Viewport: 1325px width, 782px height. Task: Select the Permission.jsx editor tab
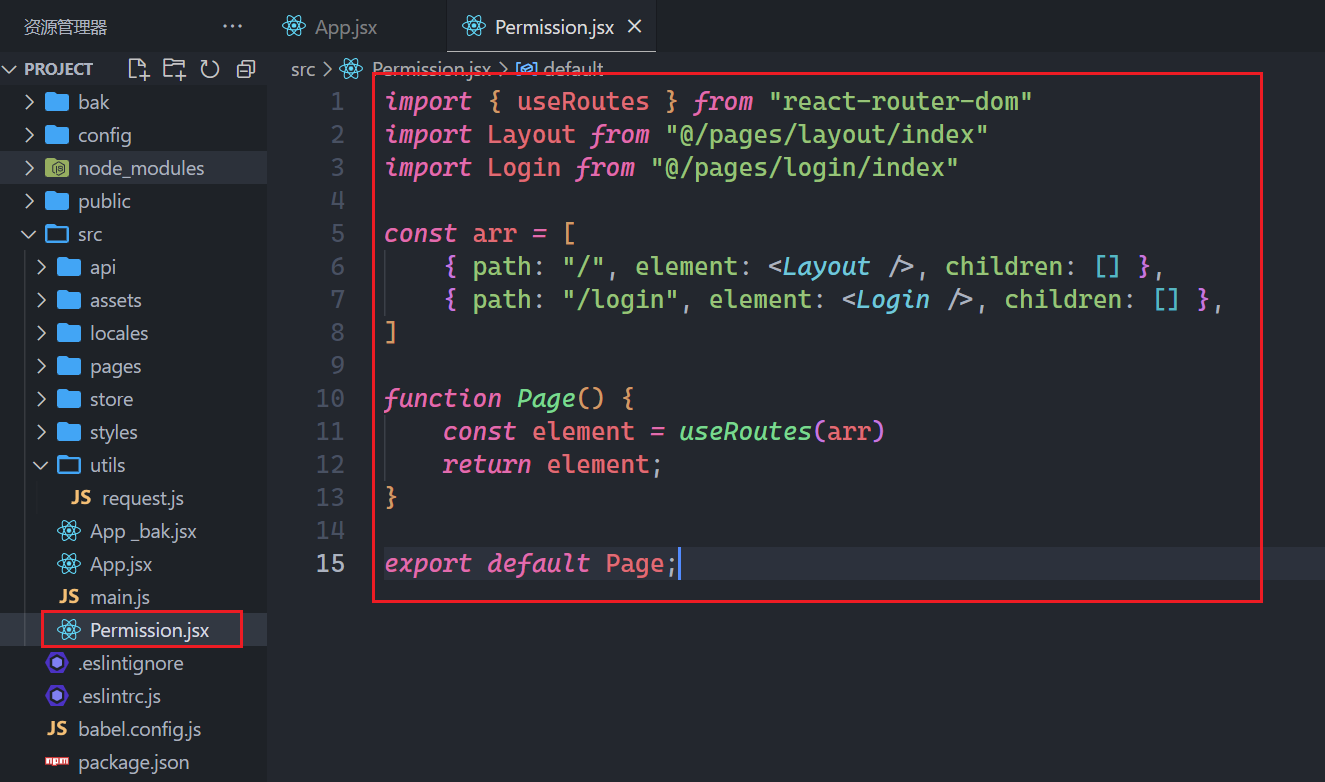pos(553,27)
